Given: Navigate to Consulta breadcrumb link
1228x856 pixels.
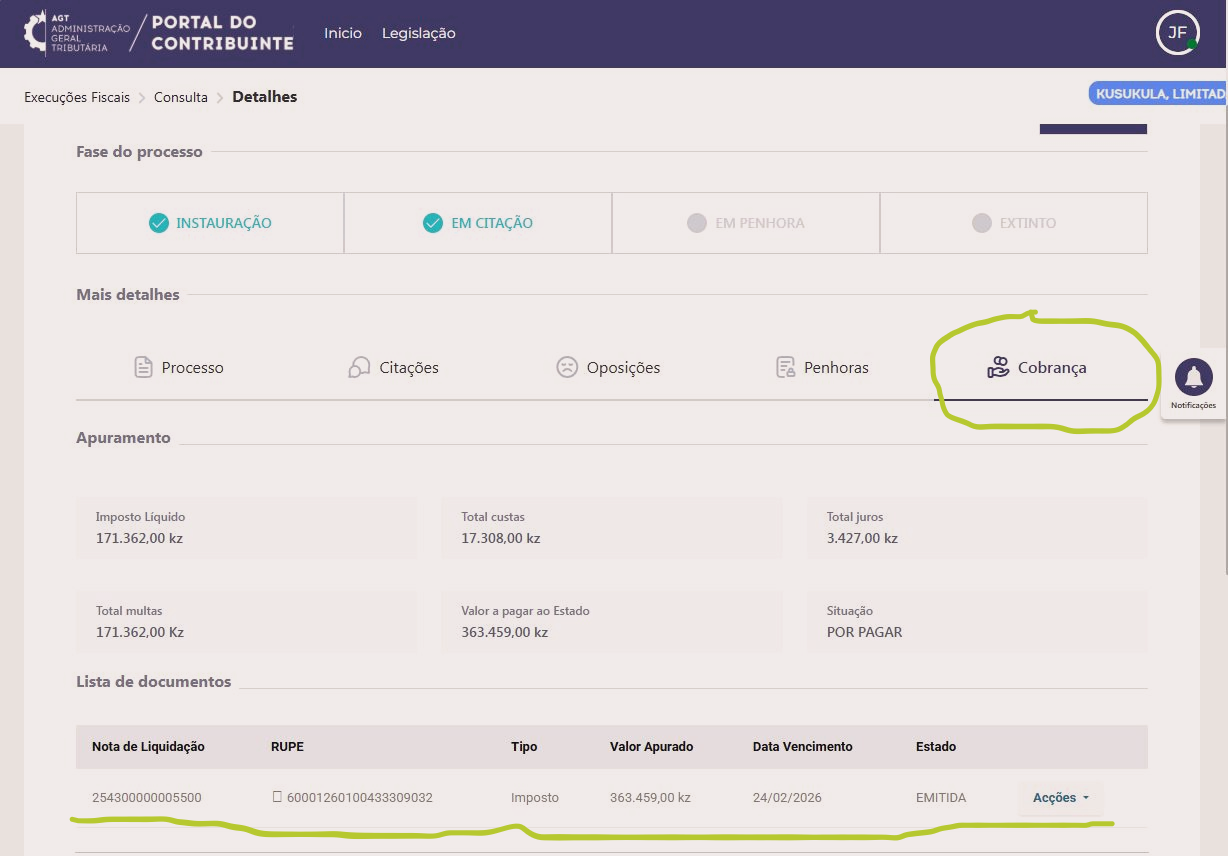Looking at the screenshot, I should (181, 97).
